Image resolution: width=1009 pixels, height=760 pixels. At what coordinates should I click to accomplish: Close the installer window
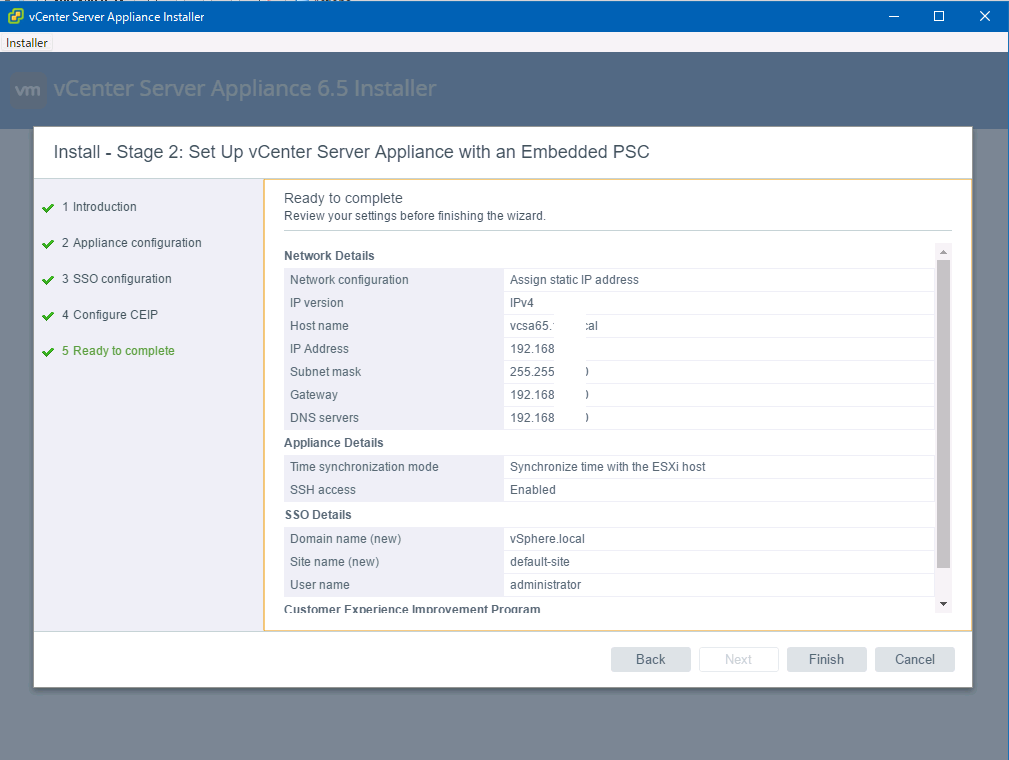tap(985, 16)
